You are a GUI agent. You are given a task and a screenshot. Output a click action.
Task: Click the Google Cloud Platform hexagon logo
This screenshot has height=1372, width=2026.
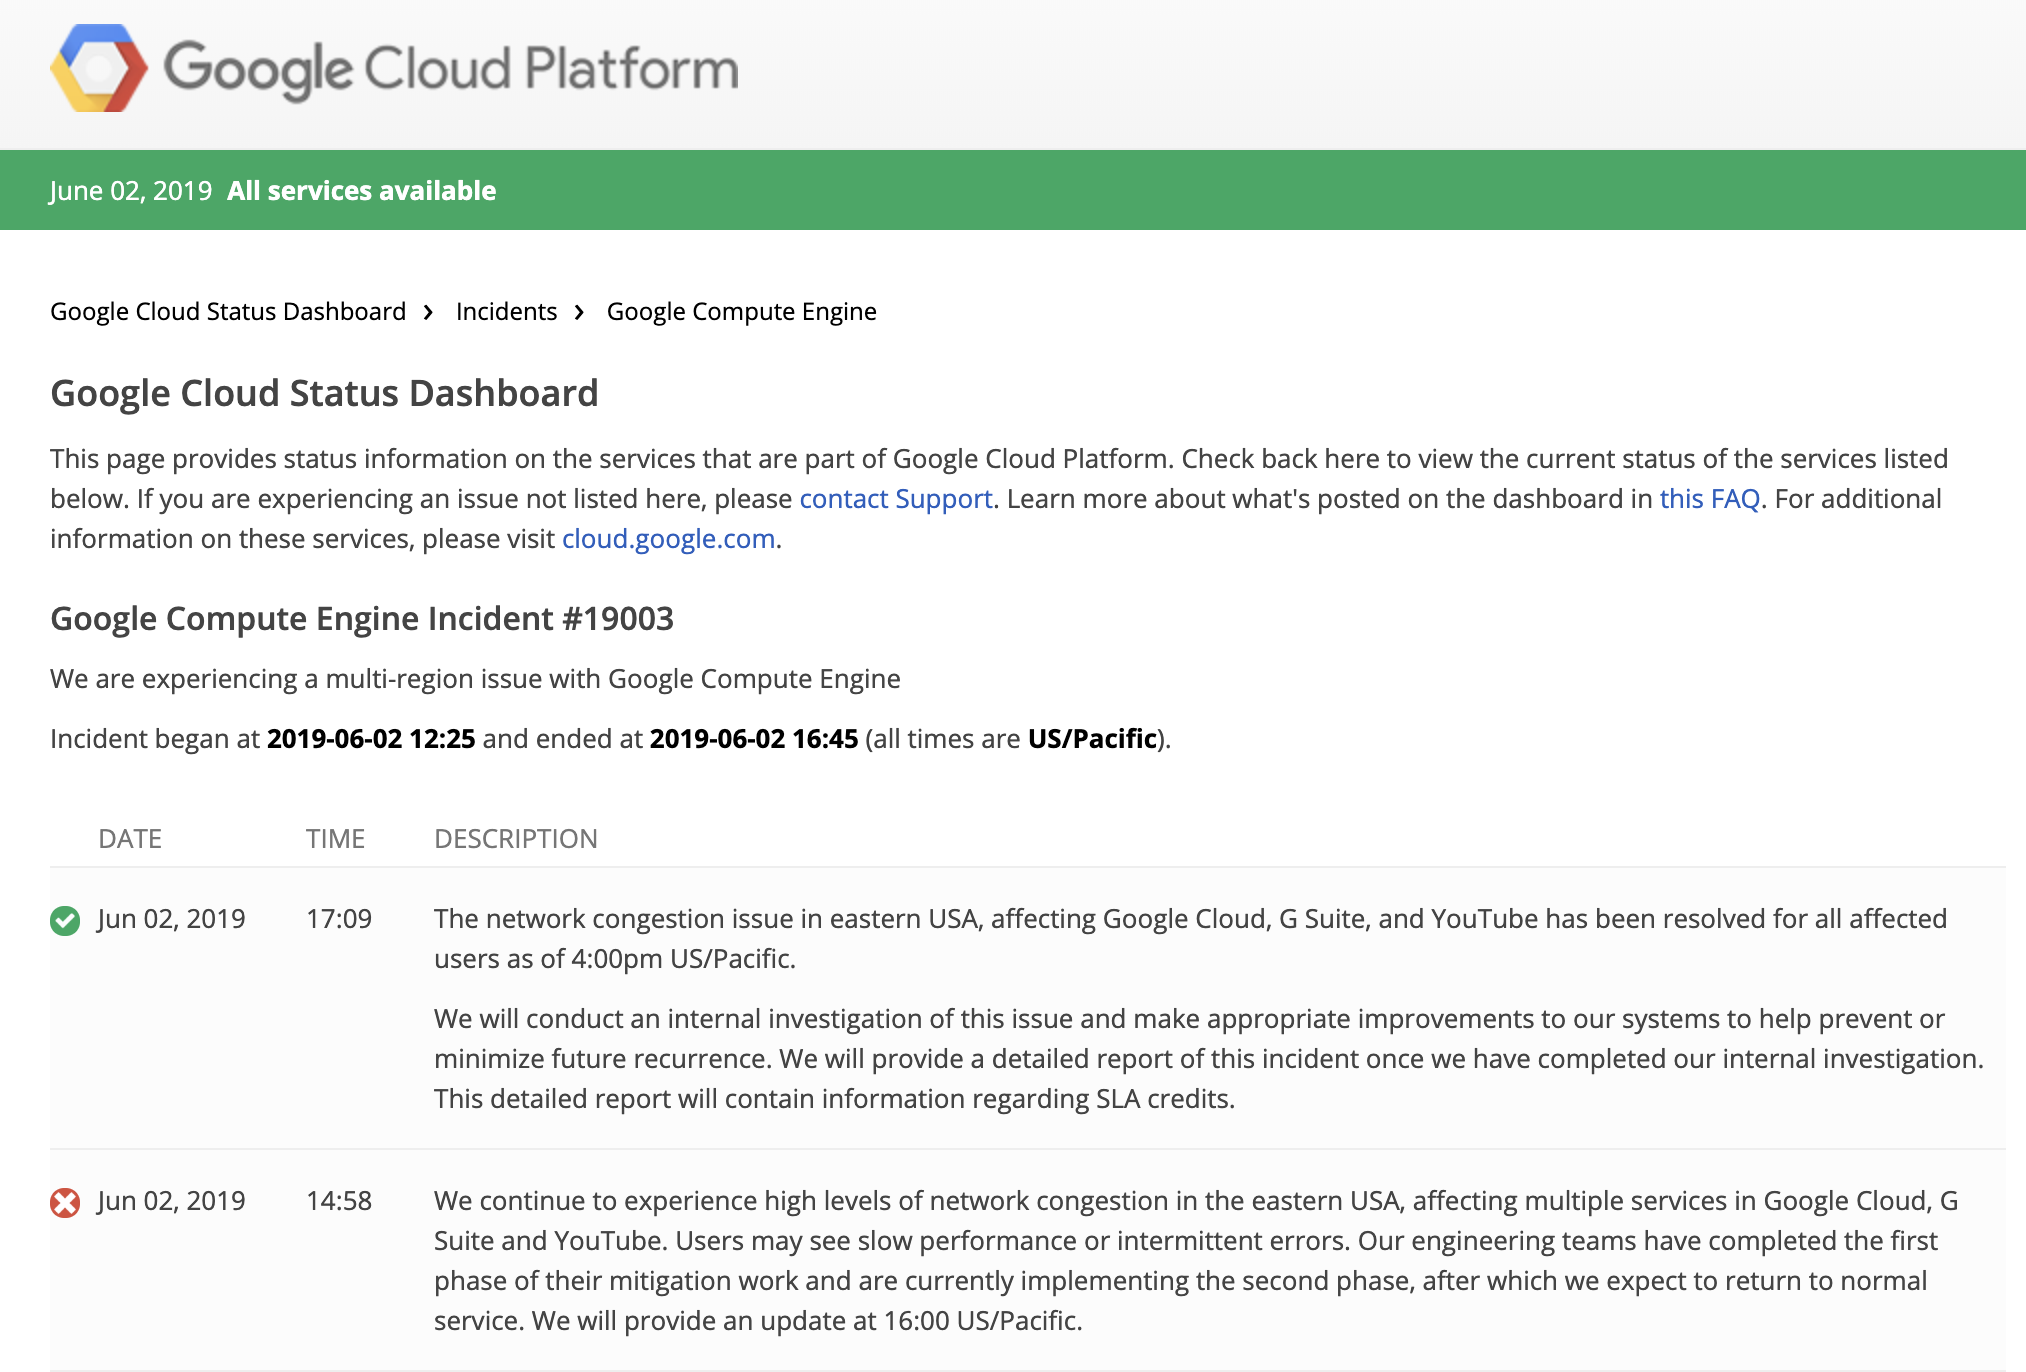[98, 68]
